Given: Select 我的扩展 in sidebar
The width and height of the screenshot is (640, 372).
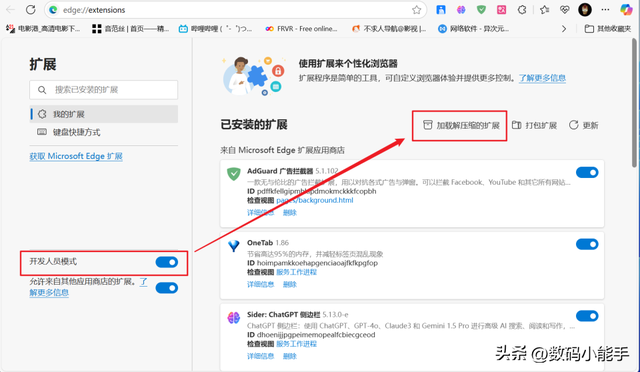Looking at the screenshot, I should pyautogui.click(x=104, y=114).
